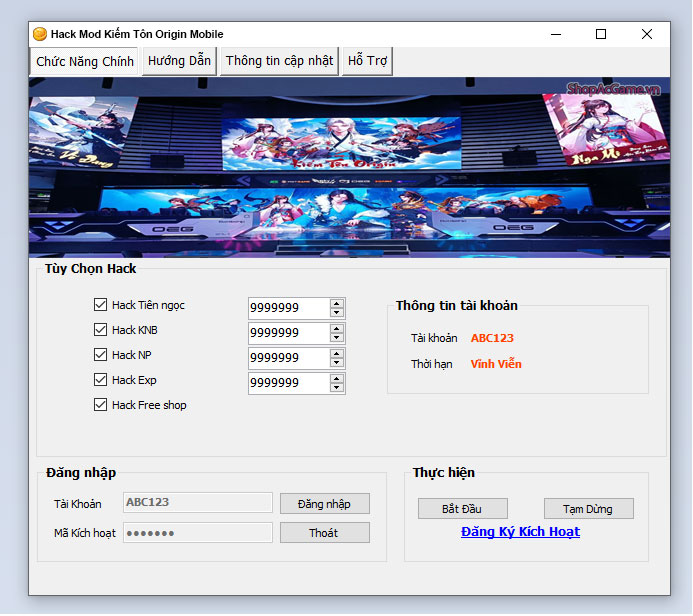Screen dimensions: 693x616
Task: Click the ABC123 account name text
Action: pyautogui.click(x=492, y=338)
